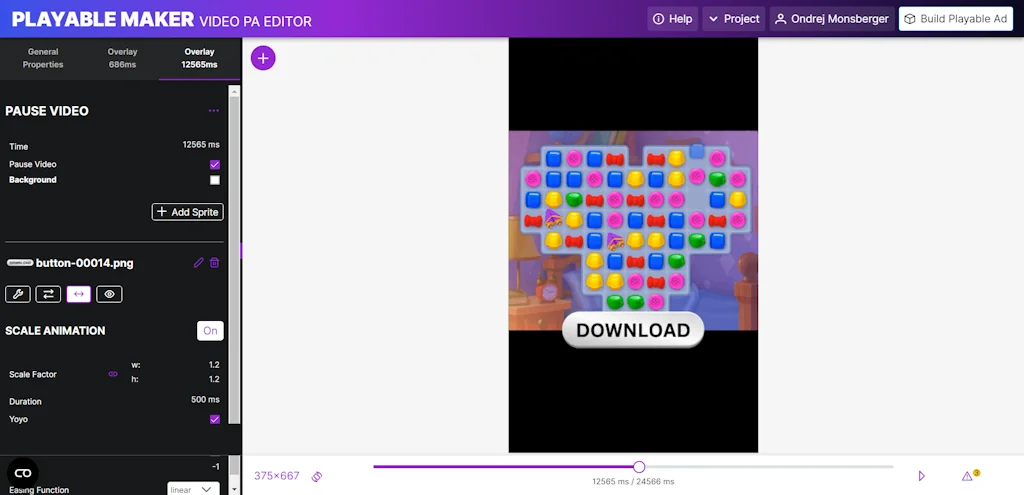Click Build Playable Ad button
The height and width of the screenshot is (495, 1024).
pyautogui.click(x=955, y=19)
